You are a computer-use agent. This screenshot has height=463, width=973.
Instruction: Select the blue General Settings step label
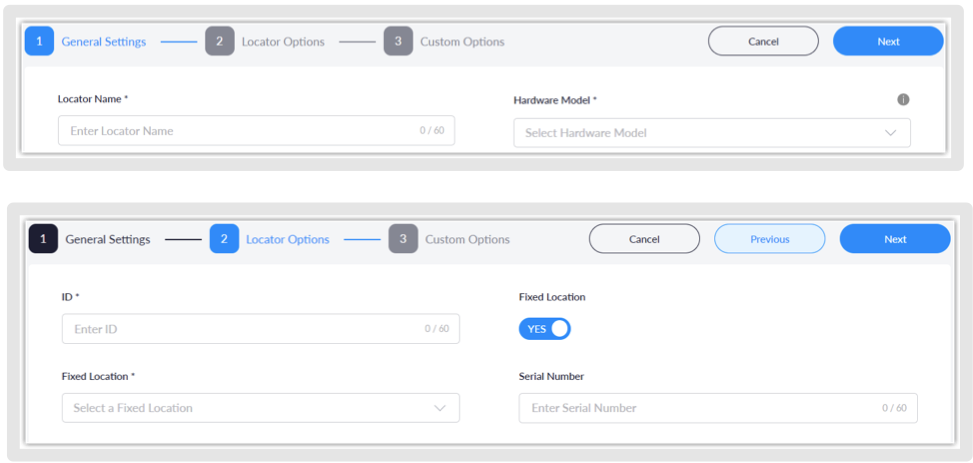pos(104,42)
